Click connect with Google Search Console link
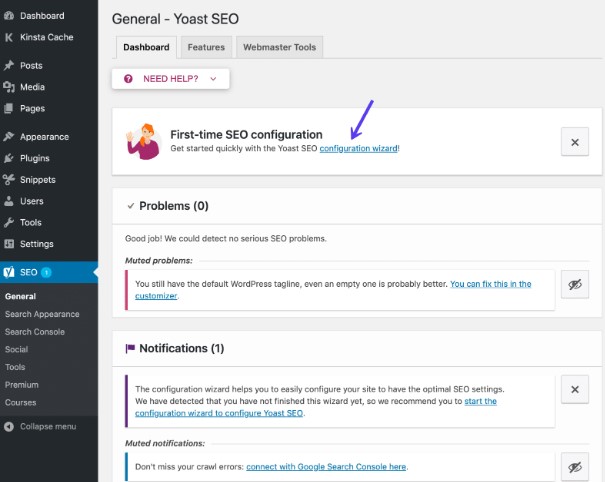This screenshot has height=482, width=605. pyautogui.click(x=327, y=467)
